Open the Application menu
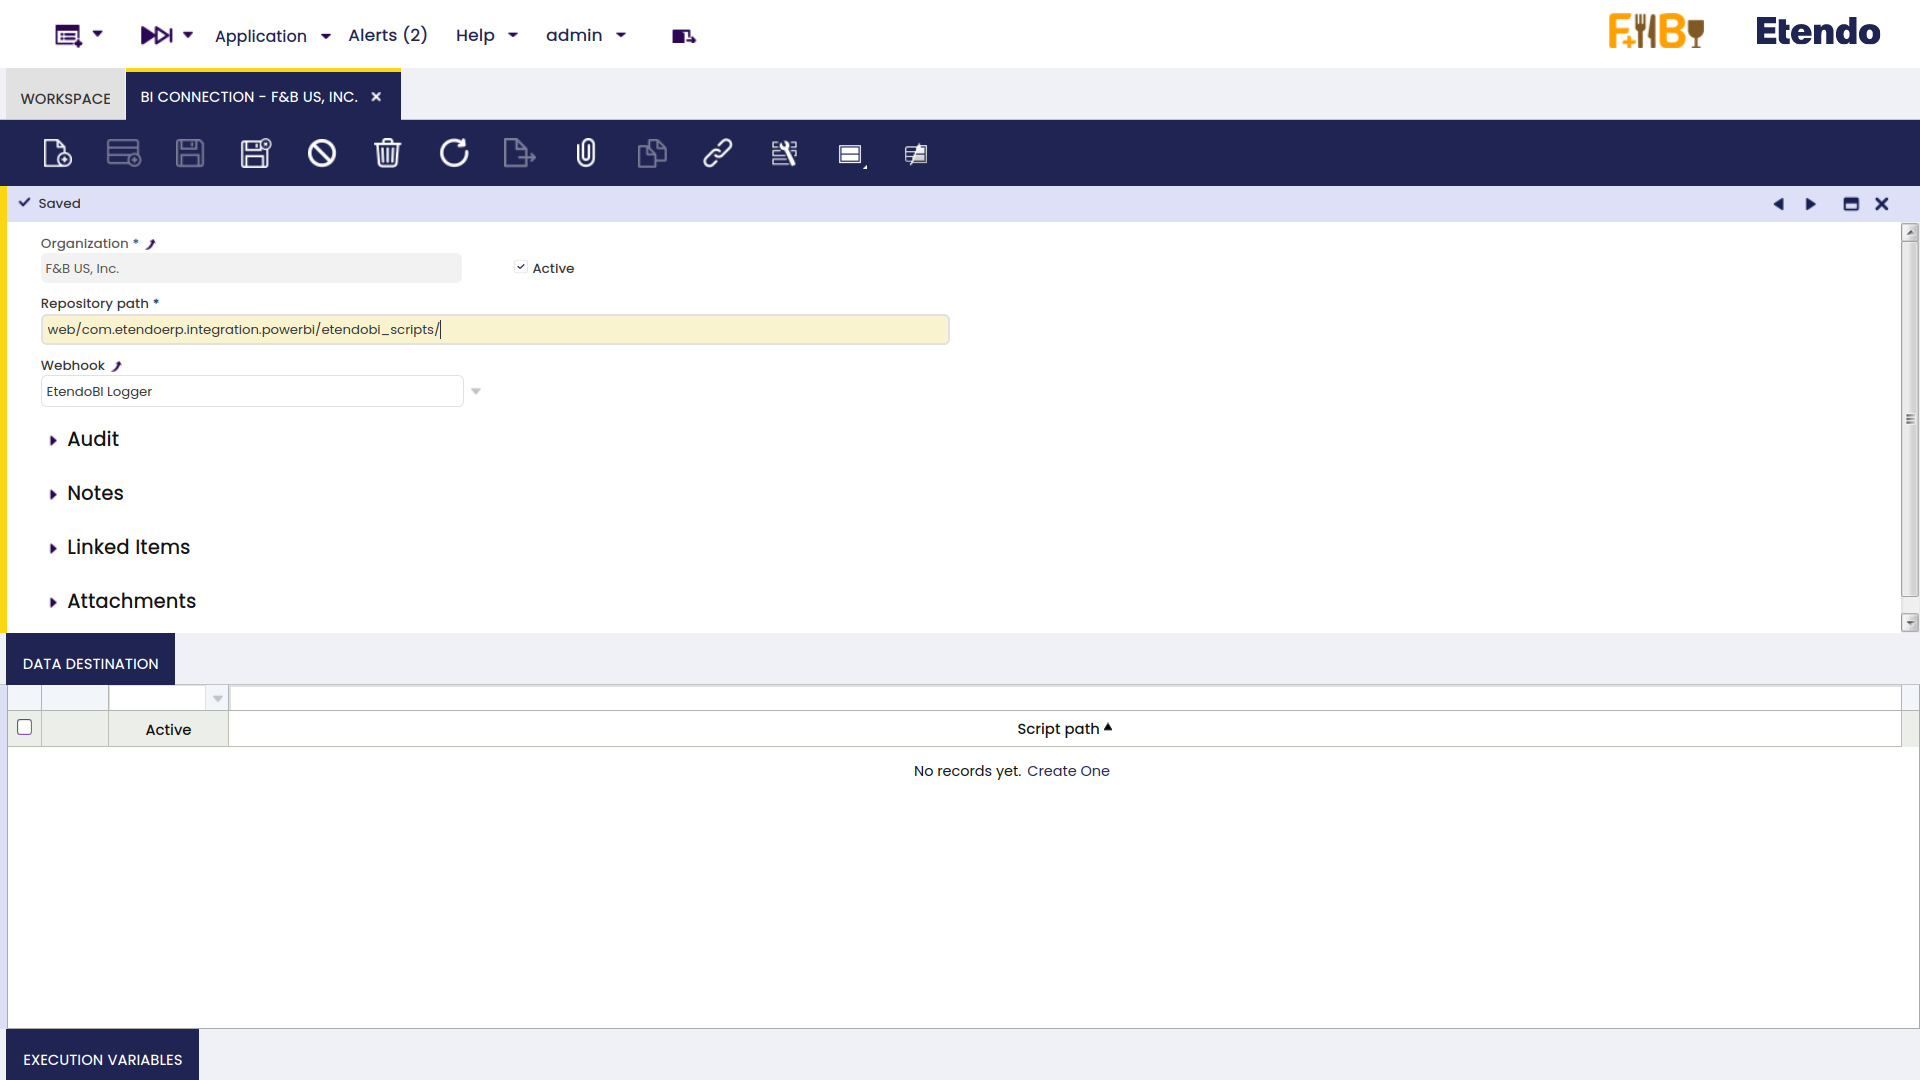The height and width of the screenshot is (1080, 1920). point(272,36)
